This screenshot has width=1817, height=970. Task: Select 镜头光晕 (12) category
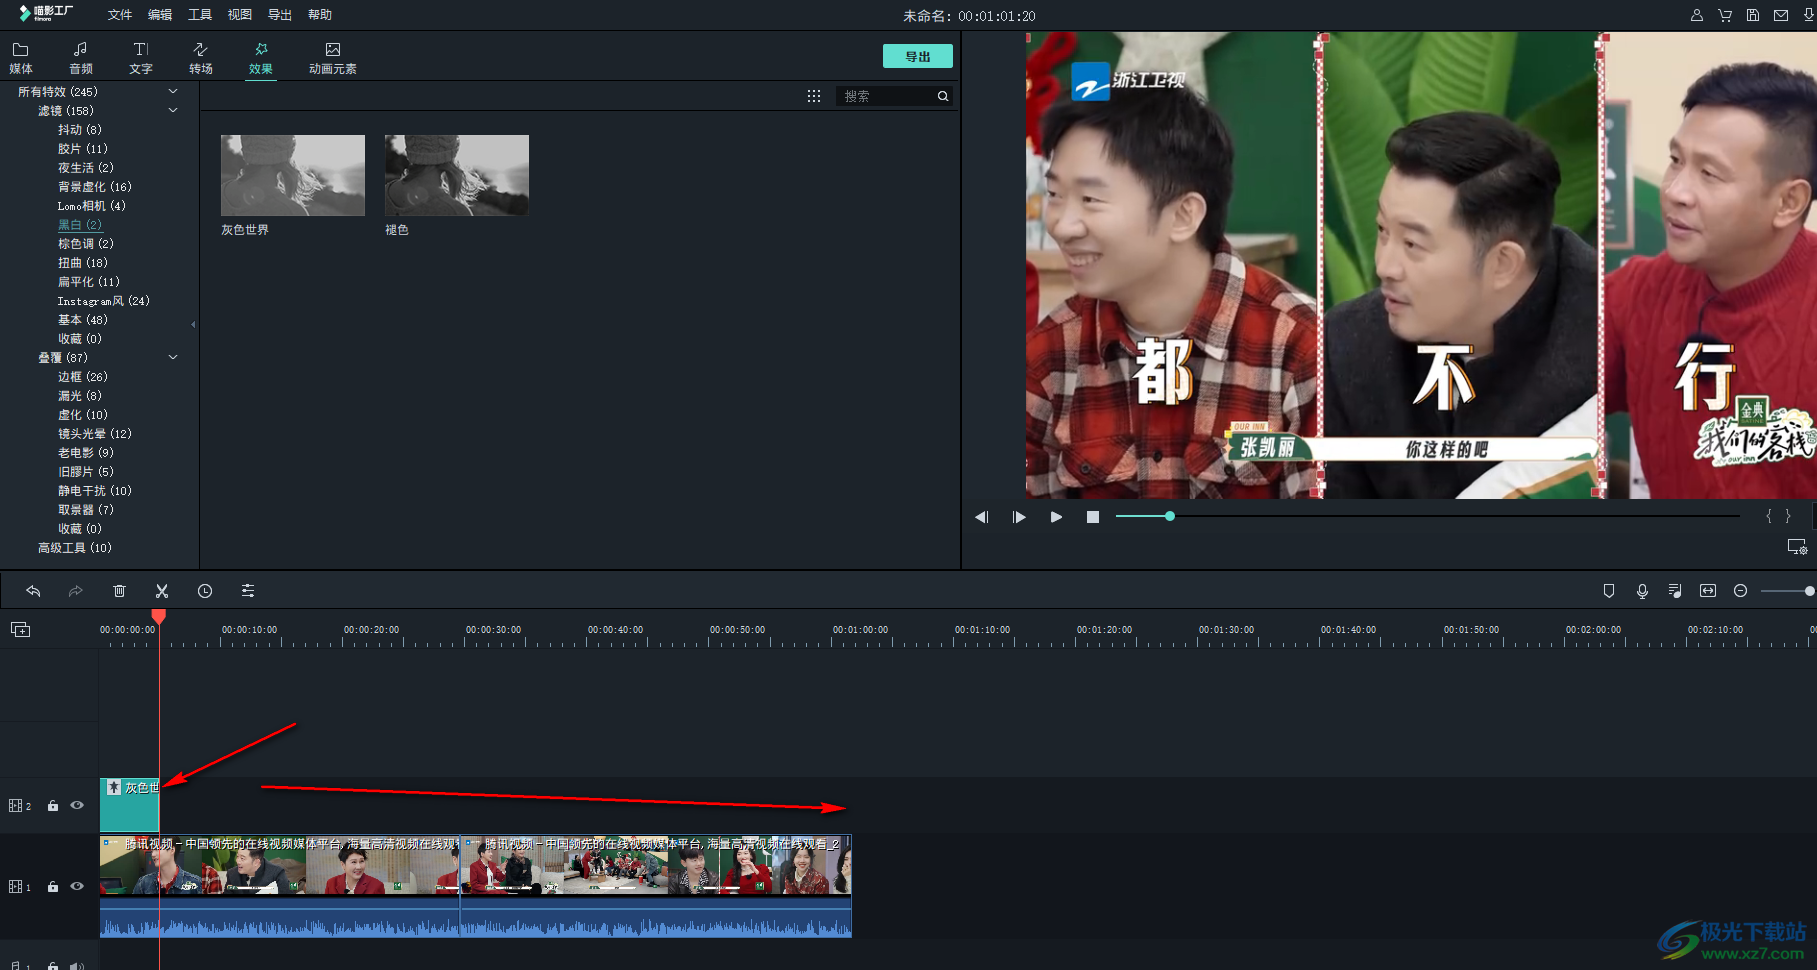point(94,434)
